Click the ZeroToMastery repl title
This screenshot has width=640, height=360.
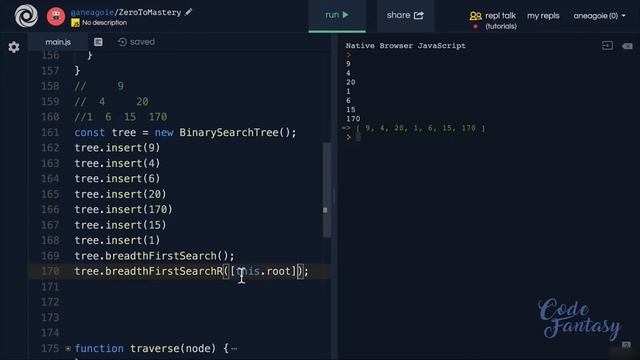(x=149, y=12)
